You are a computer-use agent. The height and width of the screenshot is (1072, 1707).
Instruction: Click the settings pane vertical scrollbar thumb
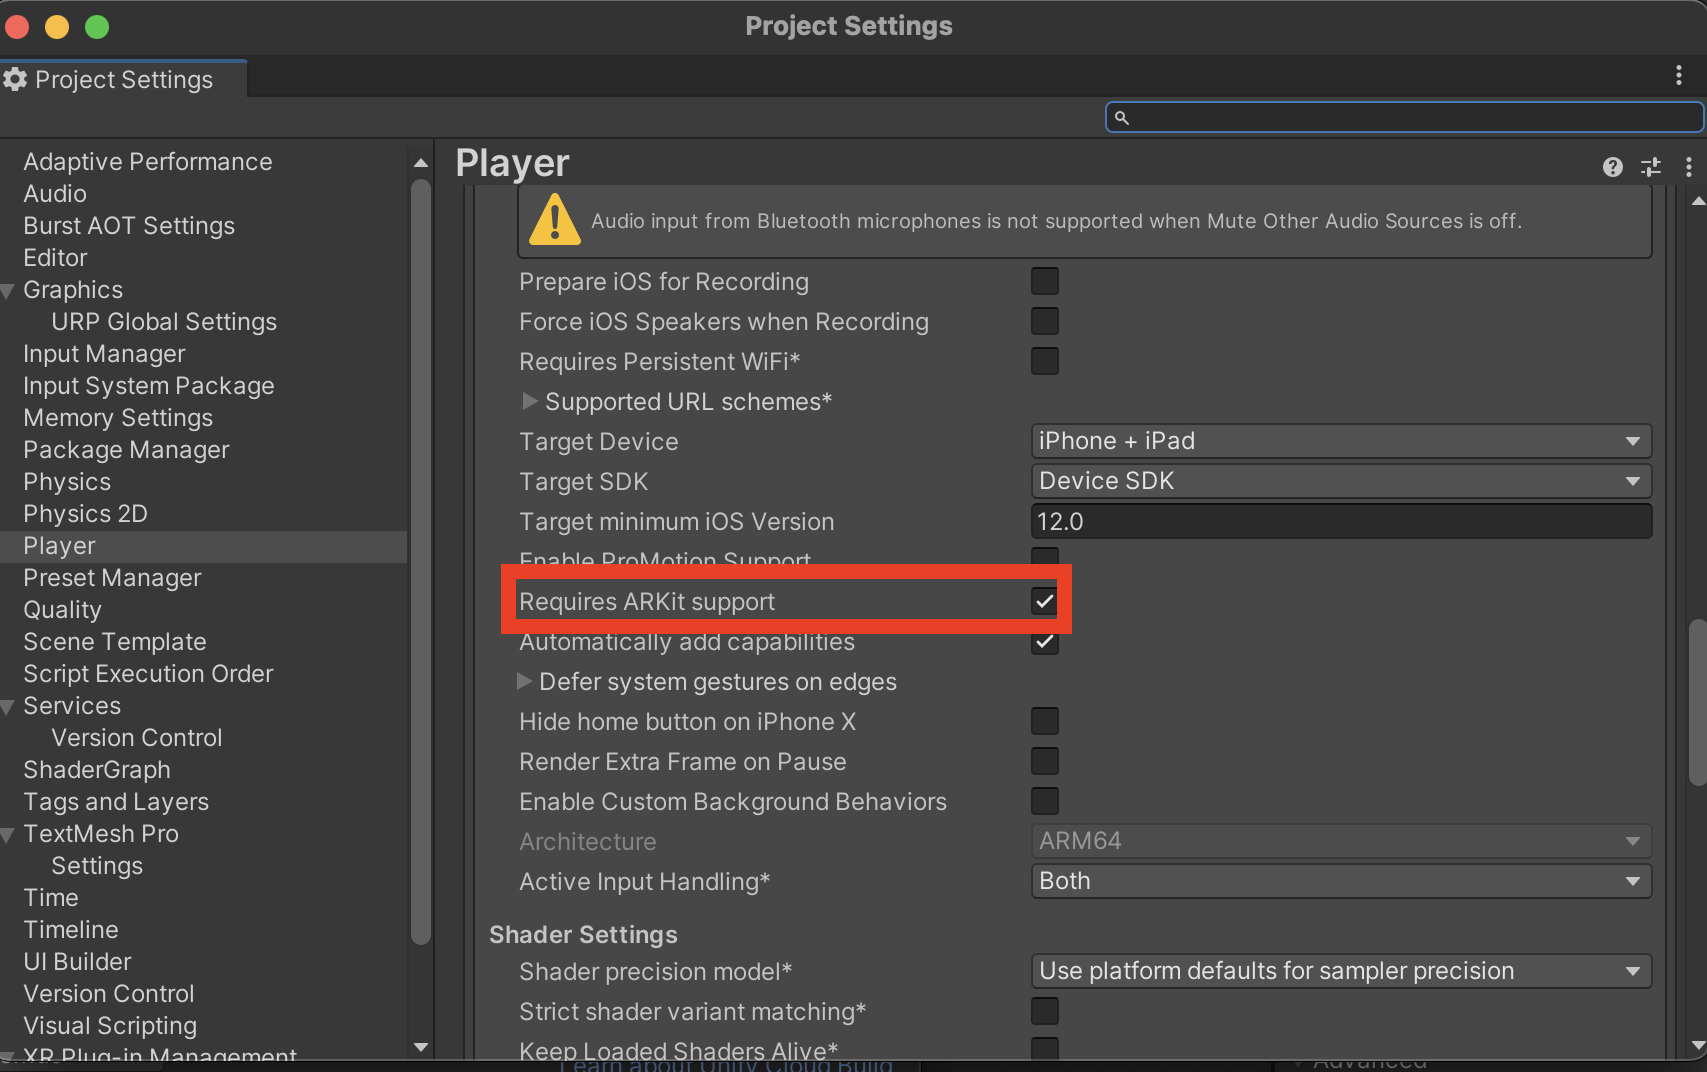(1697, 702)
